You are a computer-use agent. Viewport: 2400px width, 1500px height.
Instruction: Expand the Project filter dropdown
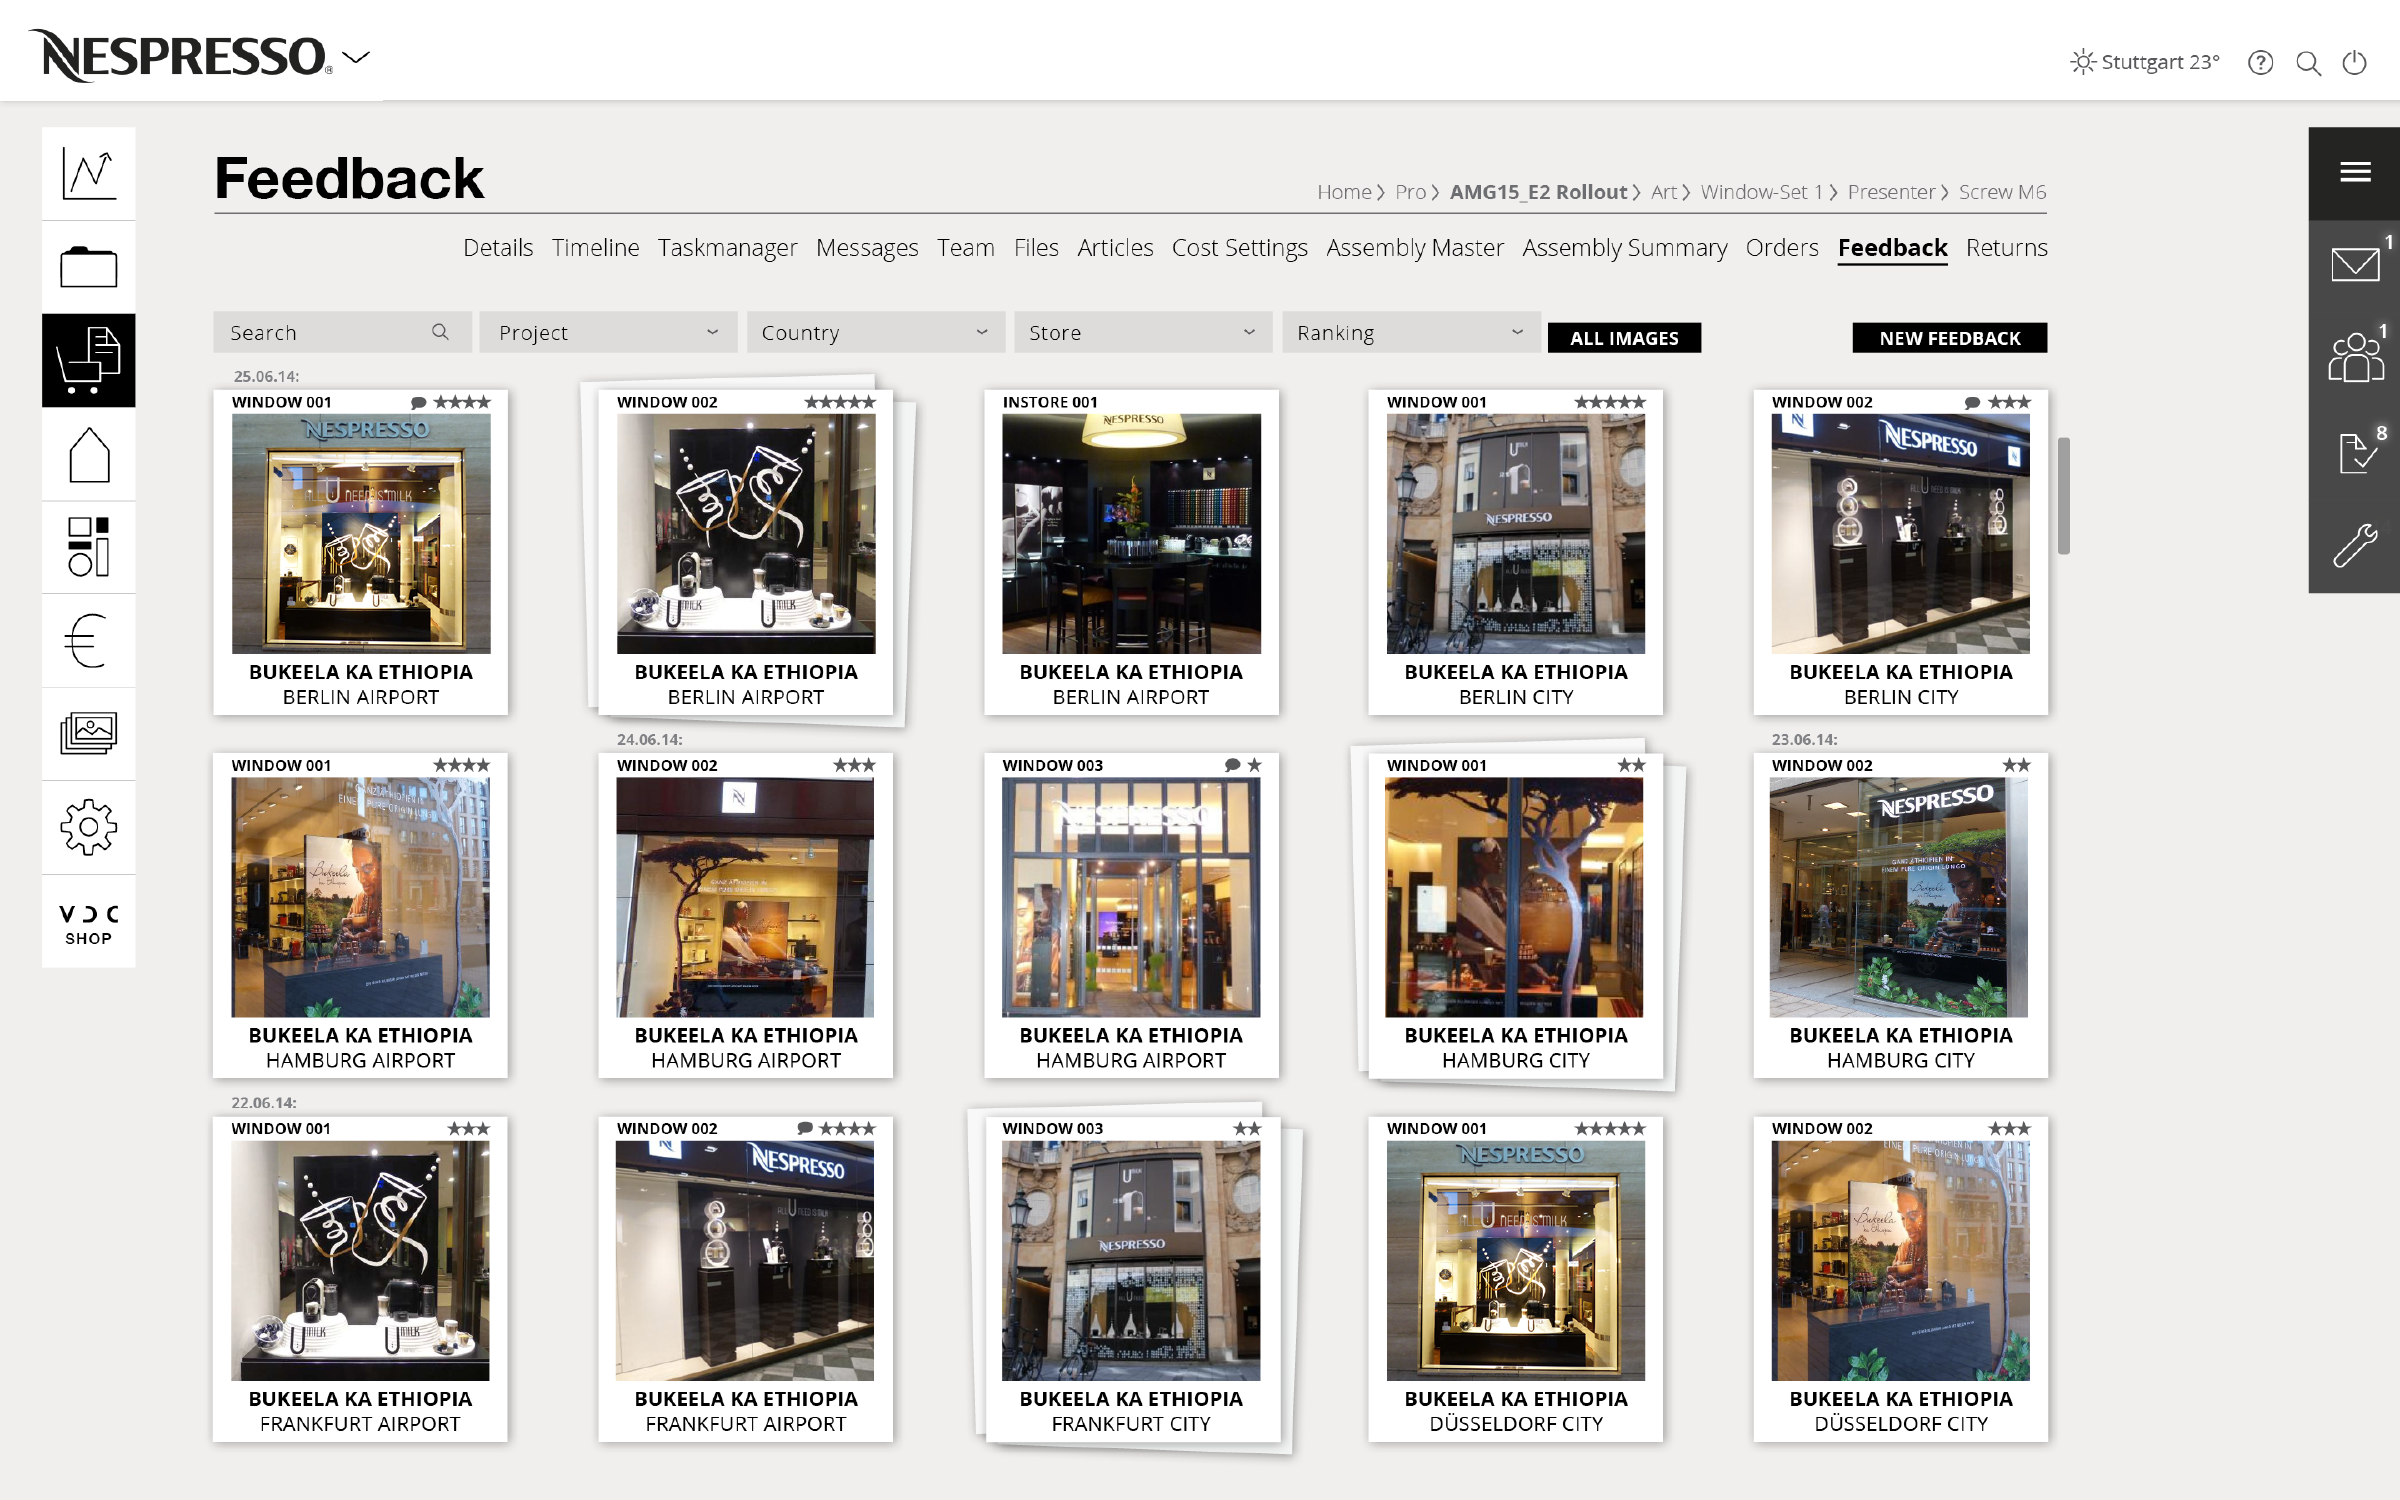click(x=608, y=332)
